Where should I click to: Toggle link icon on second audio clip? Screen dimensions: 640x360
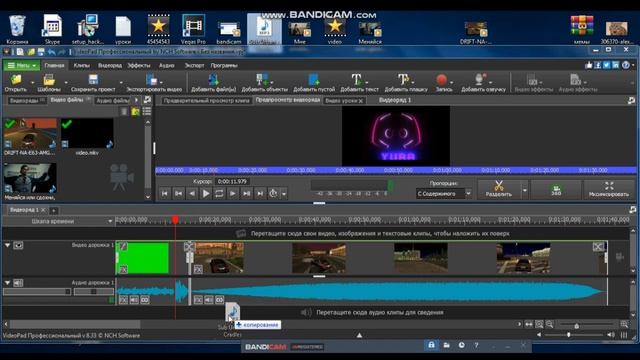(x=219, y=300)
